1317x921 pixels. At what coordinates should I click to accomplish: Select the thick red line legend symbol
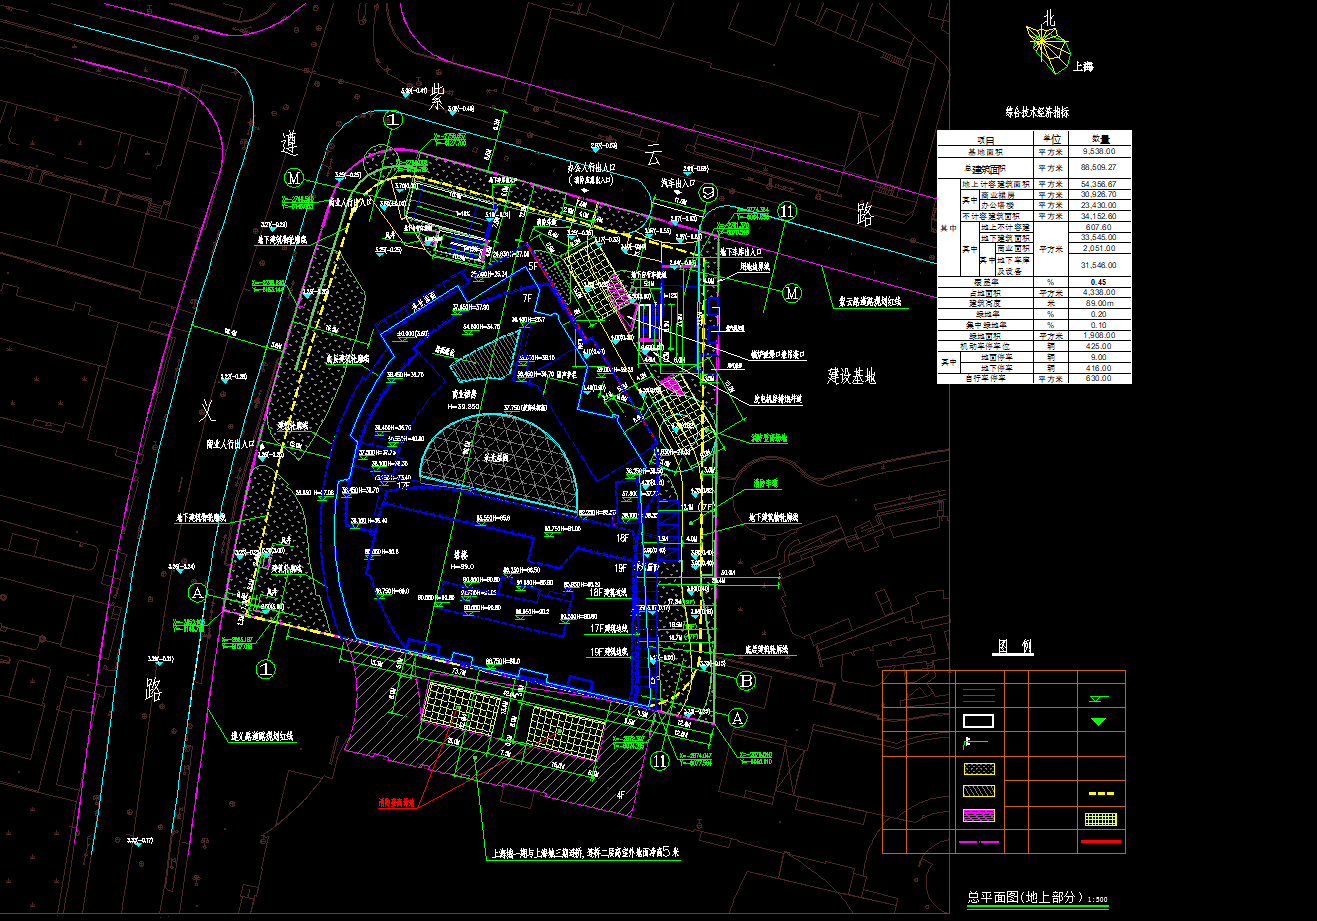1101,842
